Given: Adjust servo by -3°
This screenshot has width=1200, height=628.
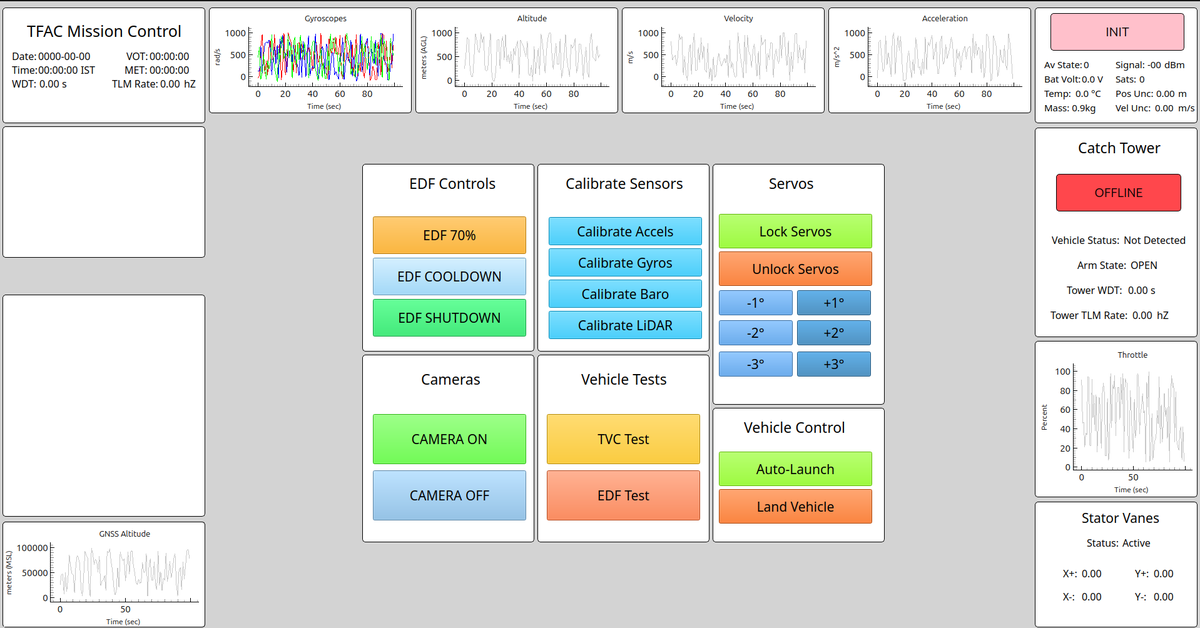Looking at the screenshot, I should pos(756,364).
